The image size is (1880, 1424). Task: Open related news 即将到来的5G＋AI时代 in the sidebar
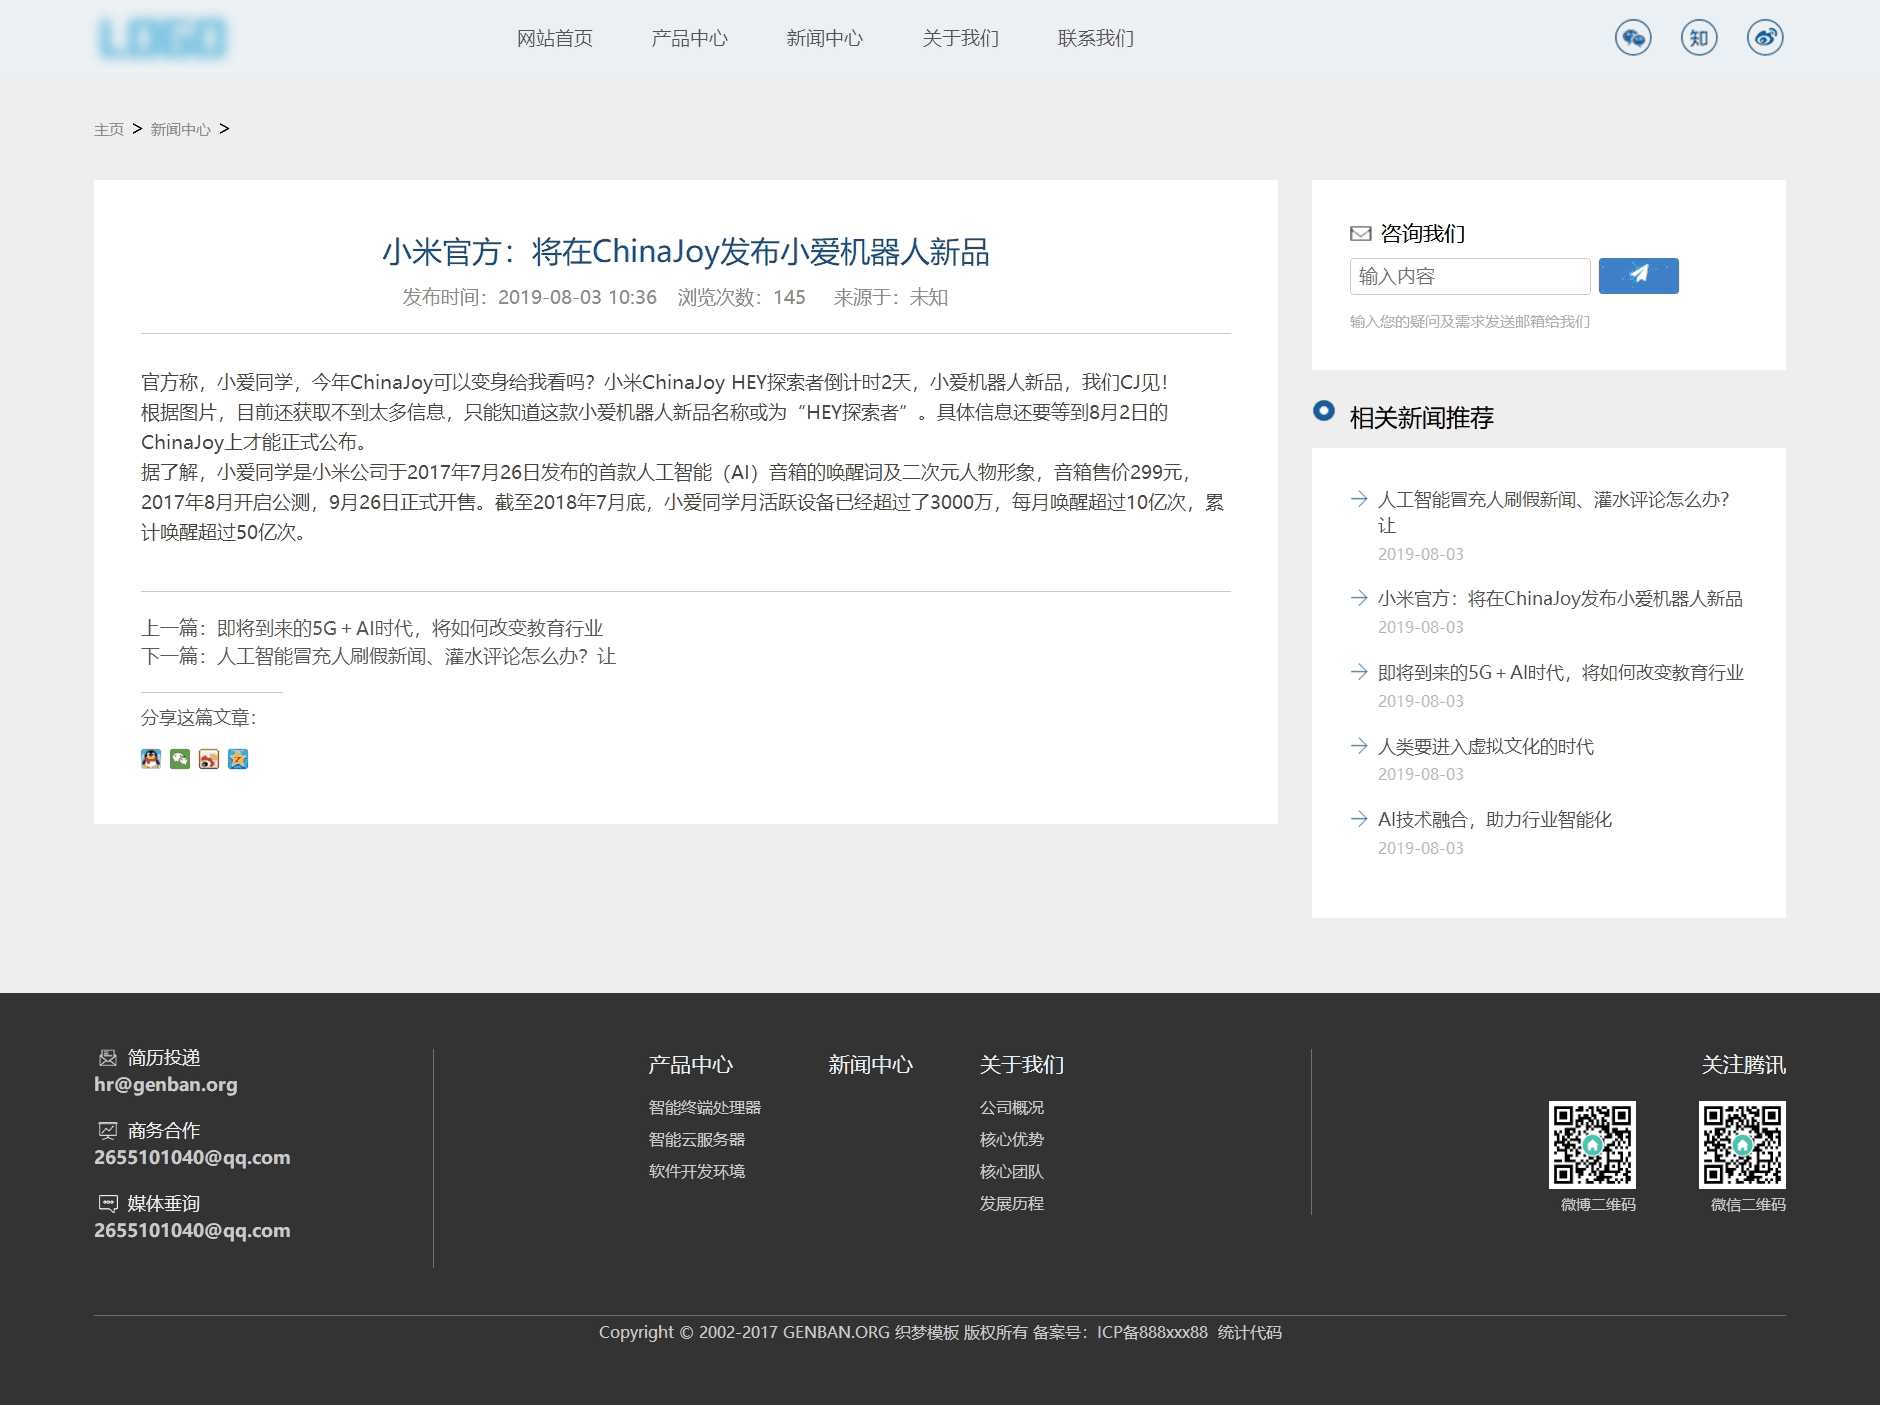tap(1560, 672)
